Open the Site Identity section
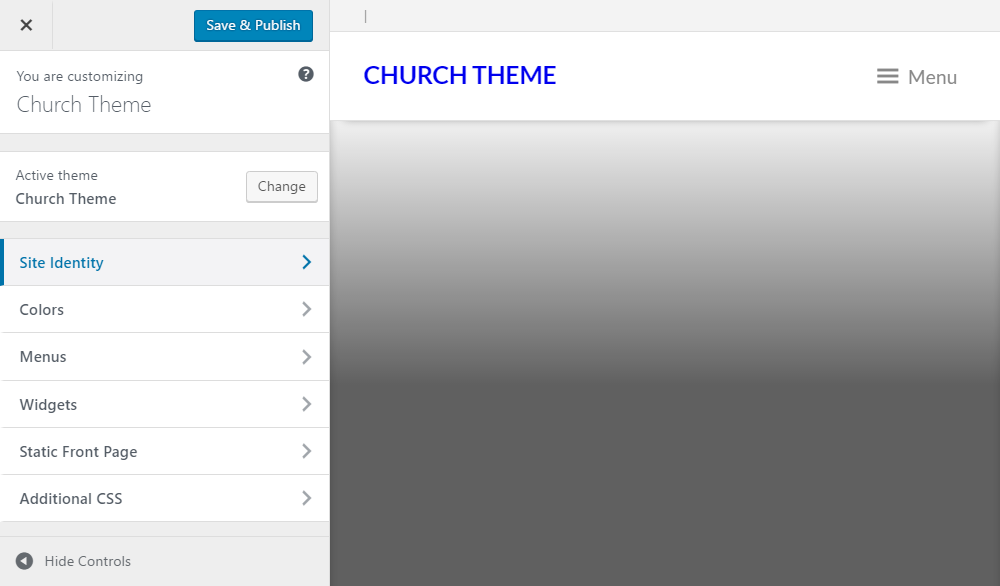Image resolution: width=1000 pixels, height=586 pixels. pyautogui.click(x=165, y=262)
